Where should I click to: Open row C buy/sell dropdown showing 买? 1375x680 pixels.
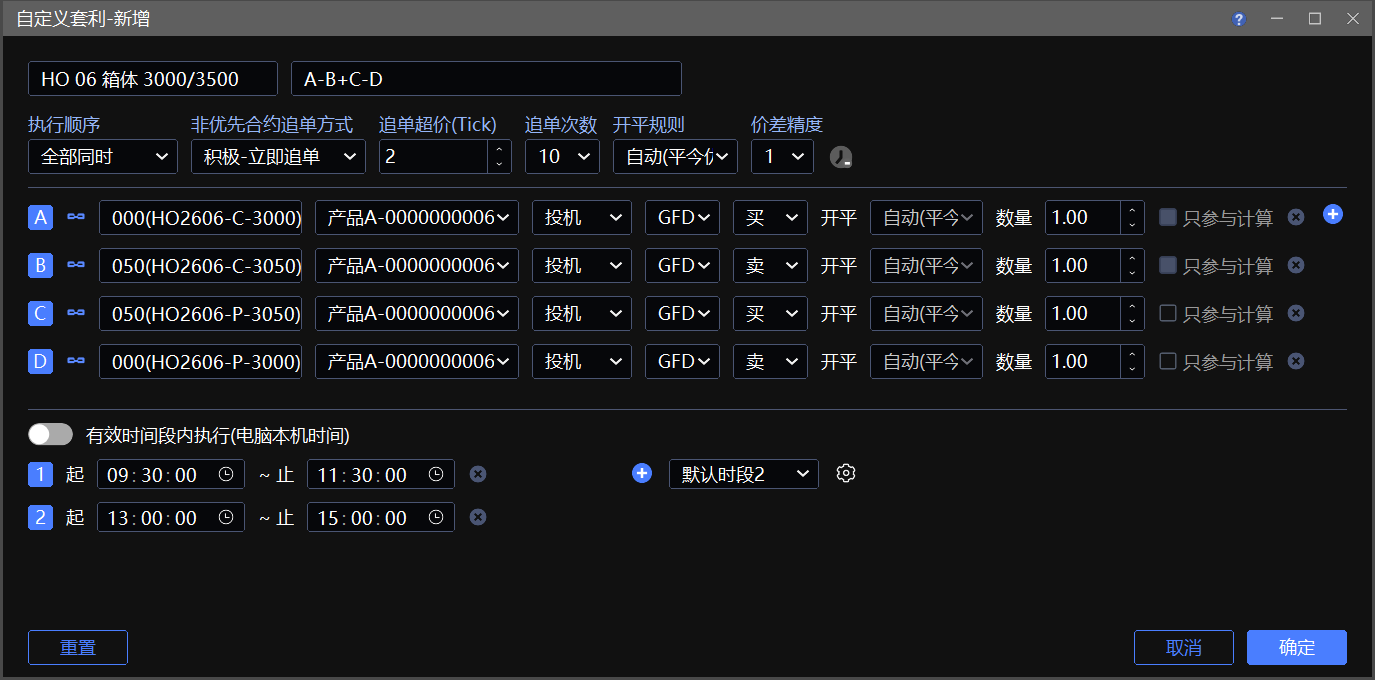tap(770, 313)
